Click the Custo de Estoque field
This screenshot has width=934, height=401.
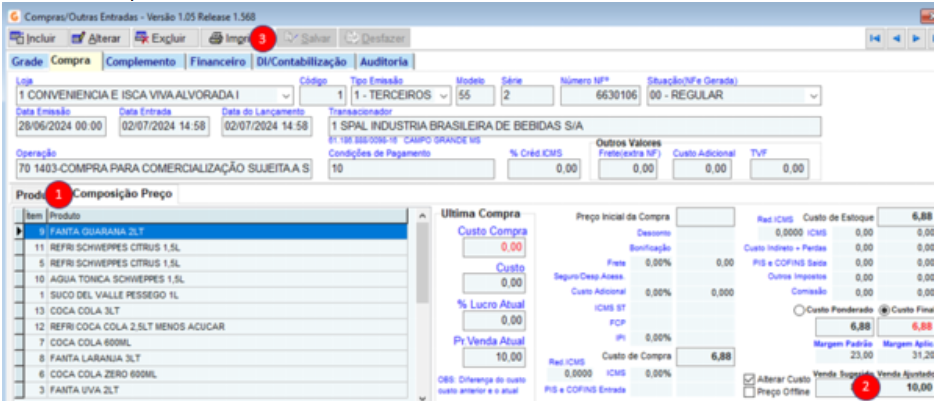tap(905, 217)
